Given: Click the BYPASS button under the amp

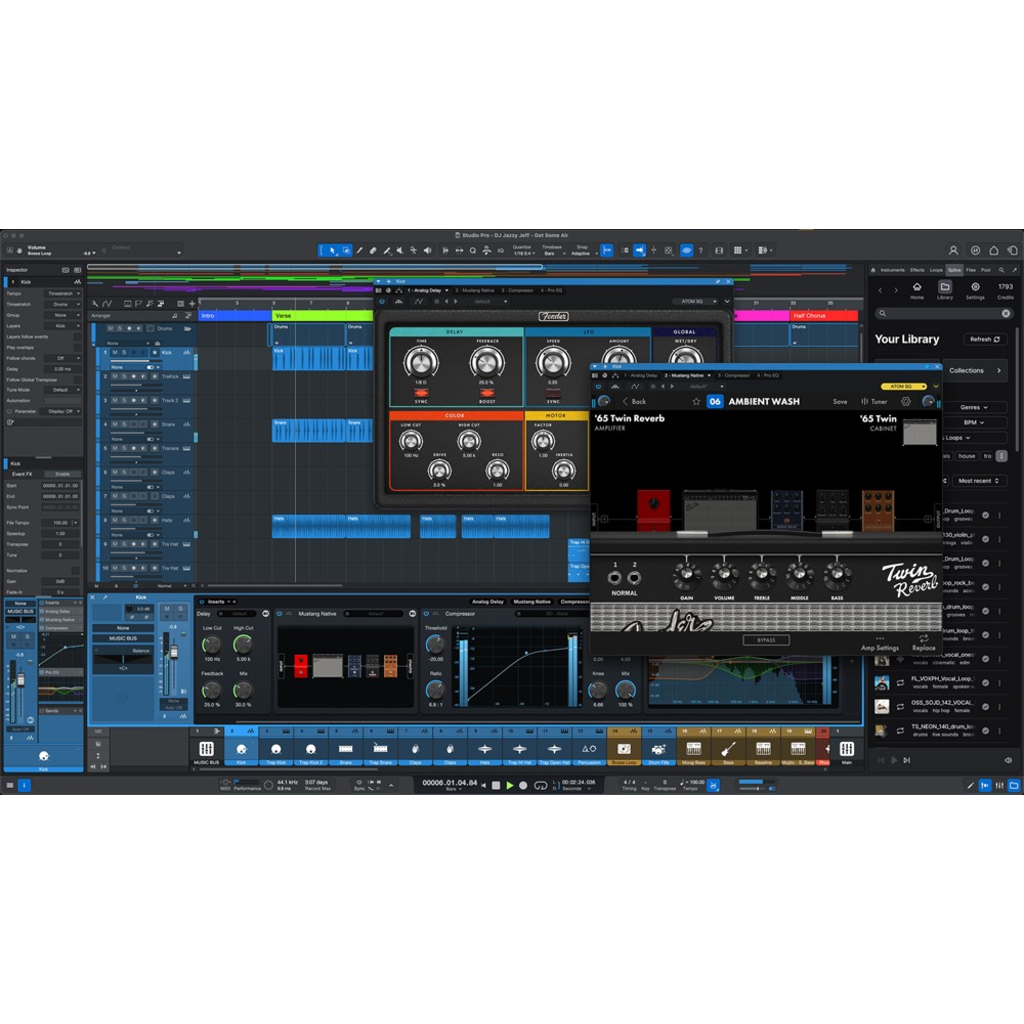Looking at the screenshot, I should [x=766, y=640].
